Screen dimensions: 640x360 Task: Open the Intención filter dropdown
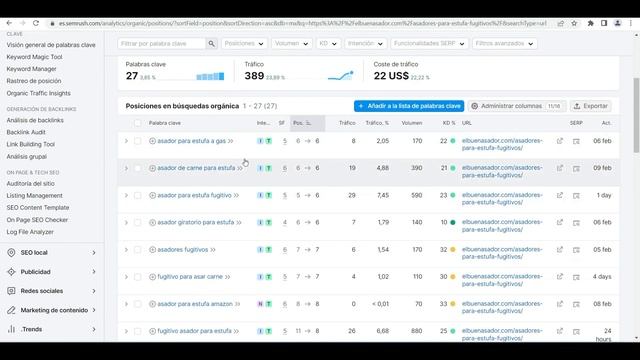pos(365,44)
